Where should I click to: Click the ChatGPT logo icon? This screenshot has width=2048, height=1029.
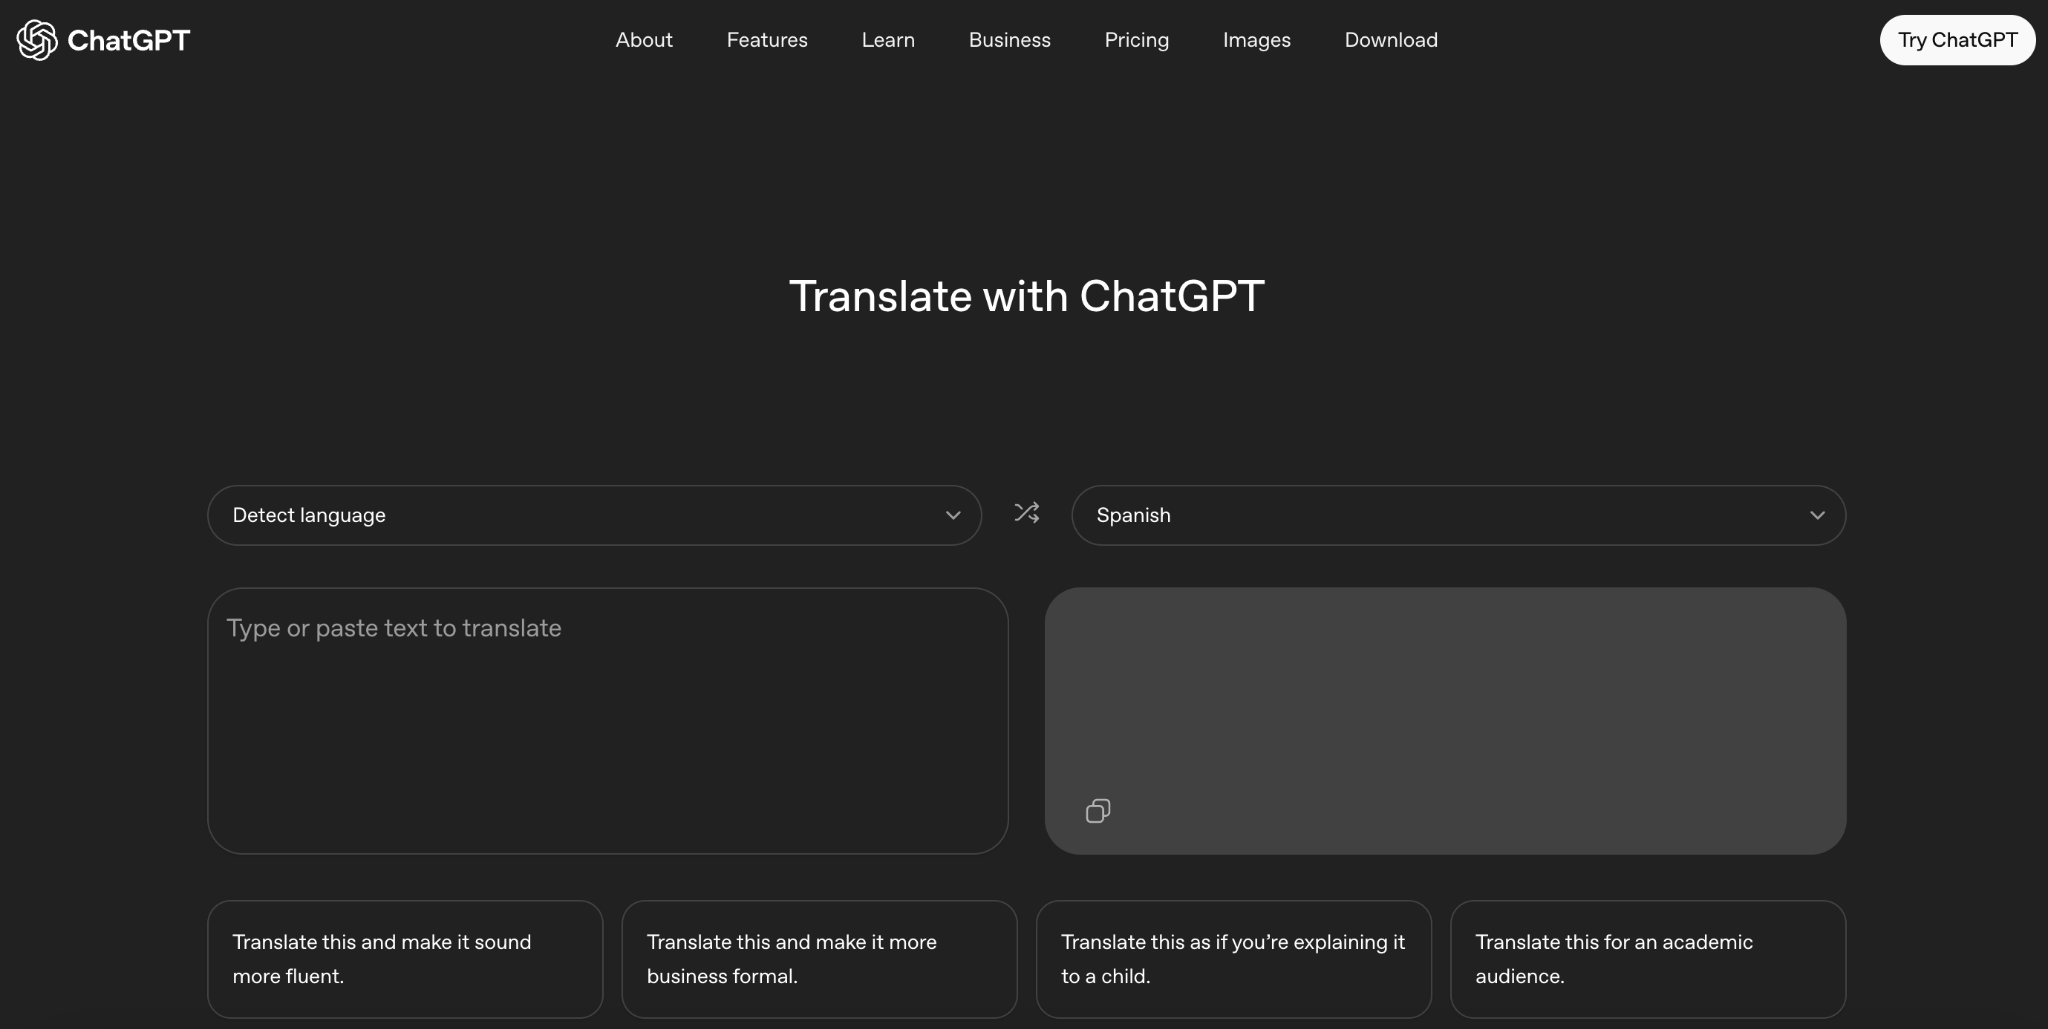(37, 40)
